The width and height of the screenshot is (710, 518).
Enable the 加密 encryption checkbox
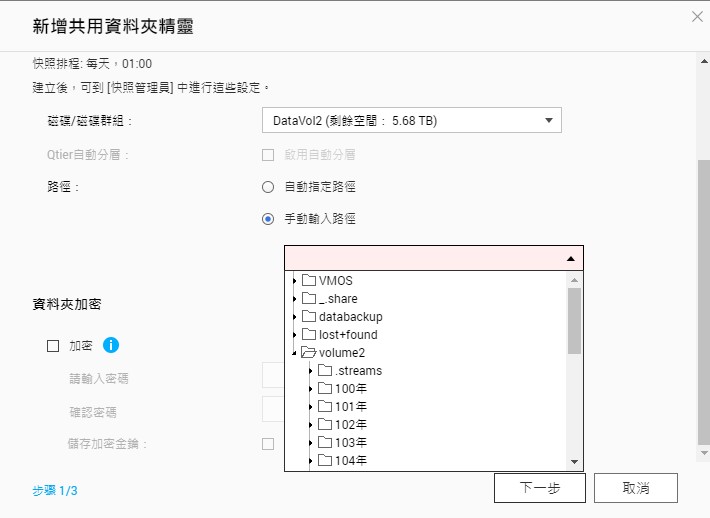pos(54,346)
